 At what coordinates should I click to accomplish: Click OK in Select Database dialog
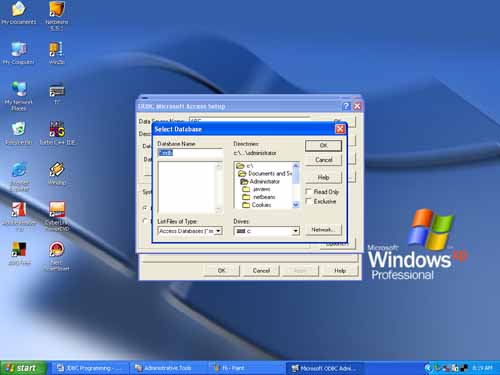(323, 146)
